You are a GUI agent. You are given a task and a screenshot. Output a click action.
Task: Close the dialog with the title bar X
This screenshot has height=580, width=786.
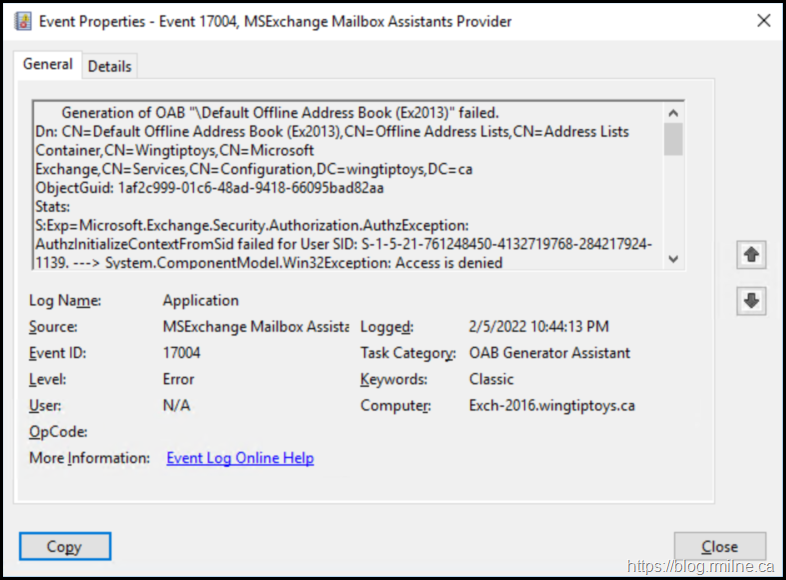point(763,20)
